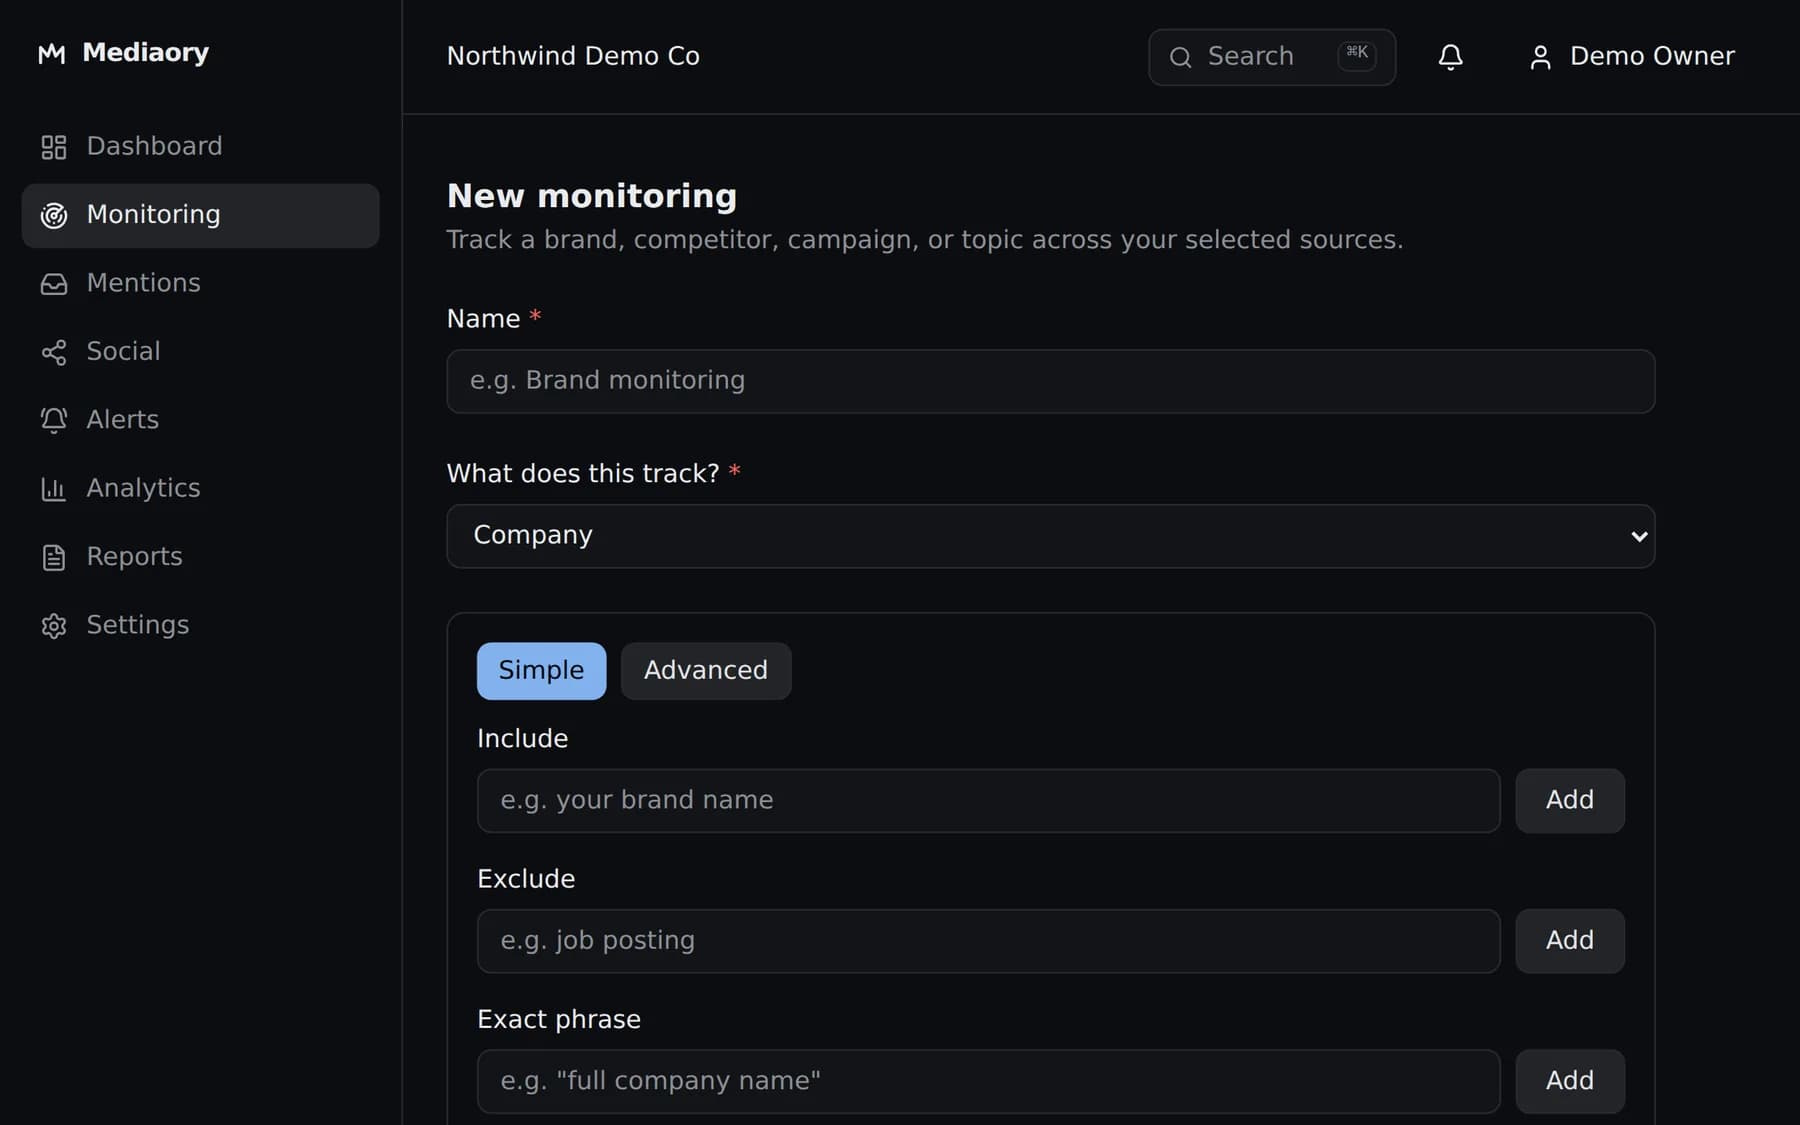
Task: Open Analytics from sidebar
Action: pos(200,489)
